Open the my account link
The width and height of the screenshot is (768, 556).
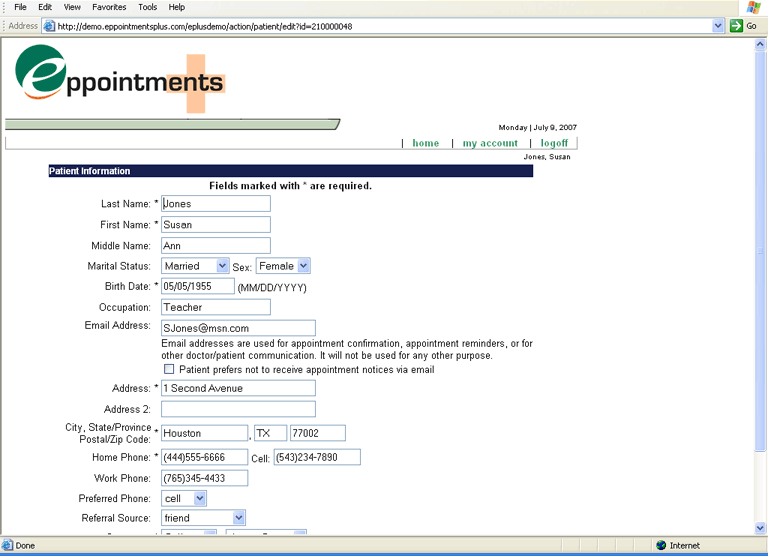(490, 143)
